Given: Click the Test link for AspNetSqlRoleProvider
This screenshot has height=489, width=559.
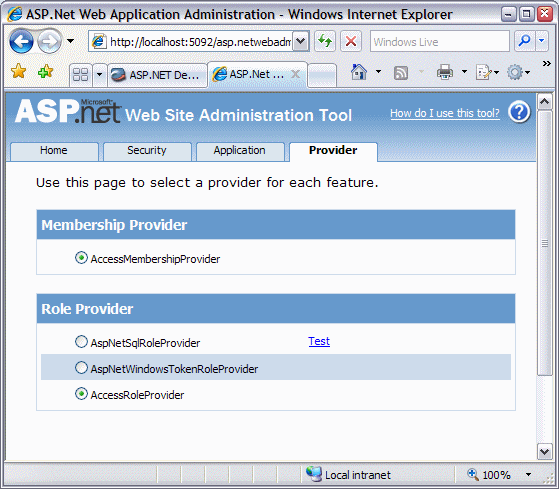Looking at the screenshot, I should click(319, 341).
